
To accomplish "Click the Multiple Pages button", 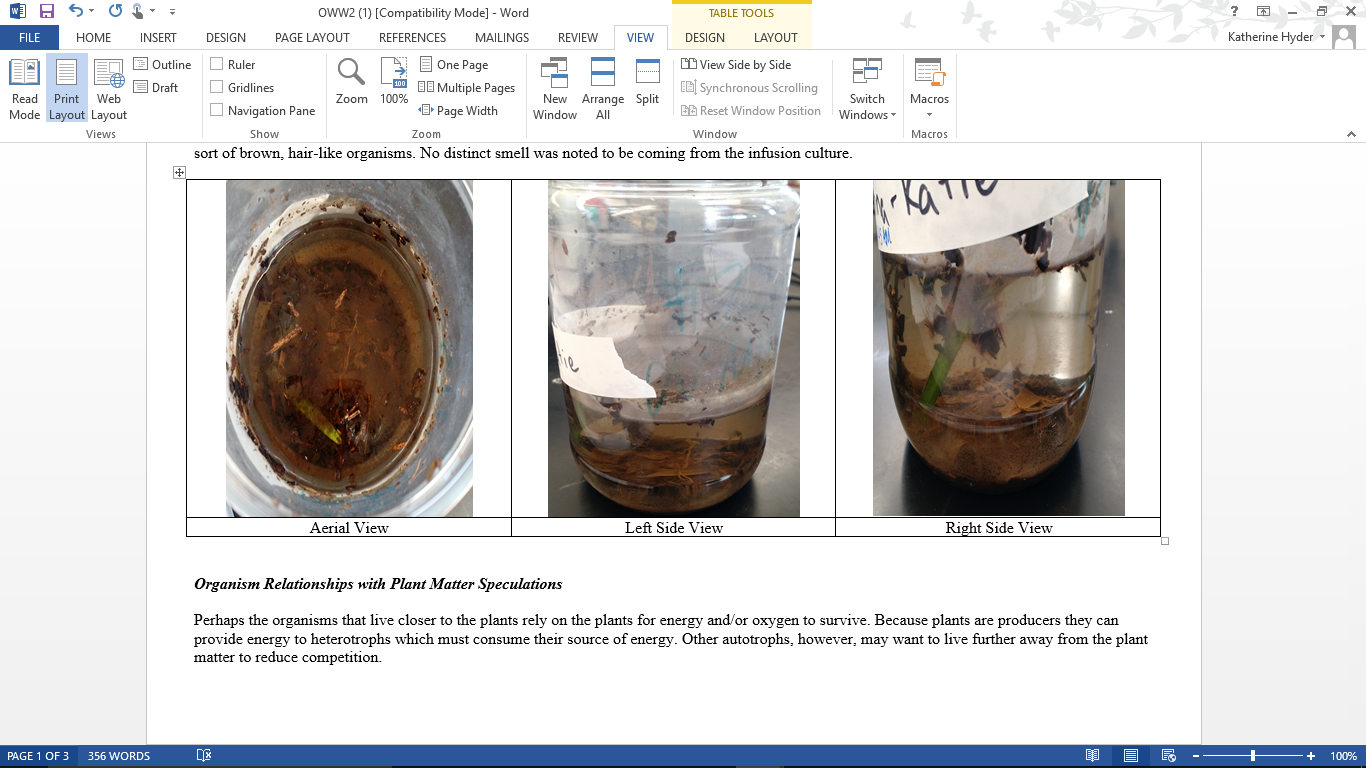I will (467, 87).
